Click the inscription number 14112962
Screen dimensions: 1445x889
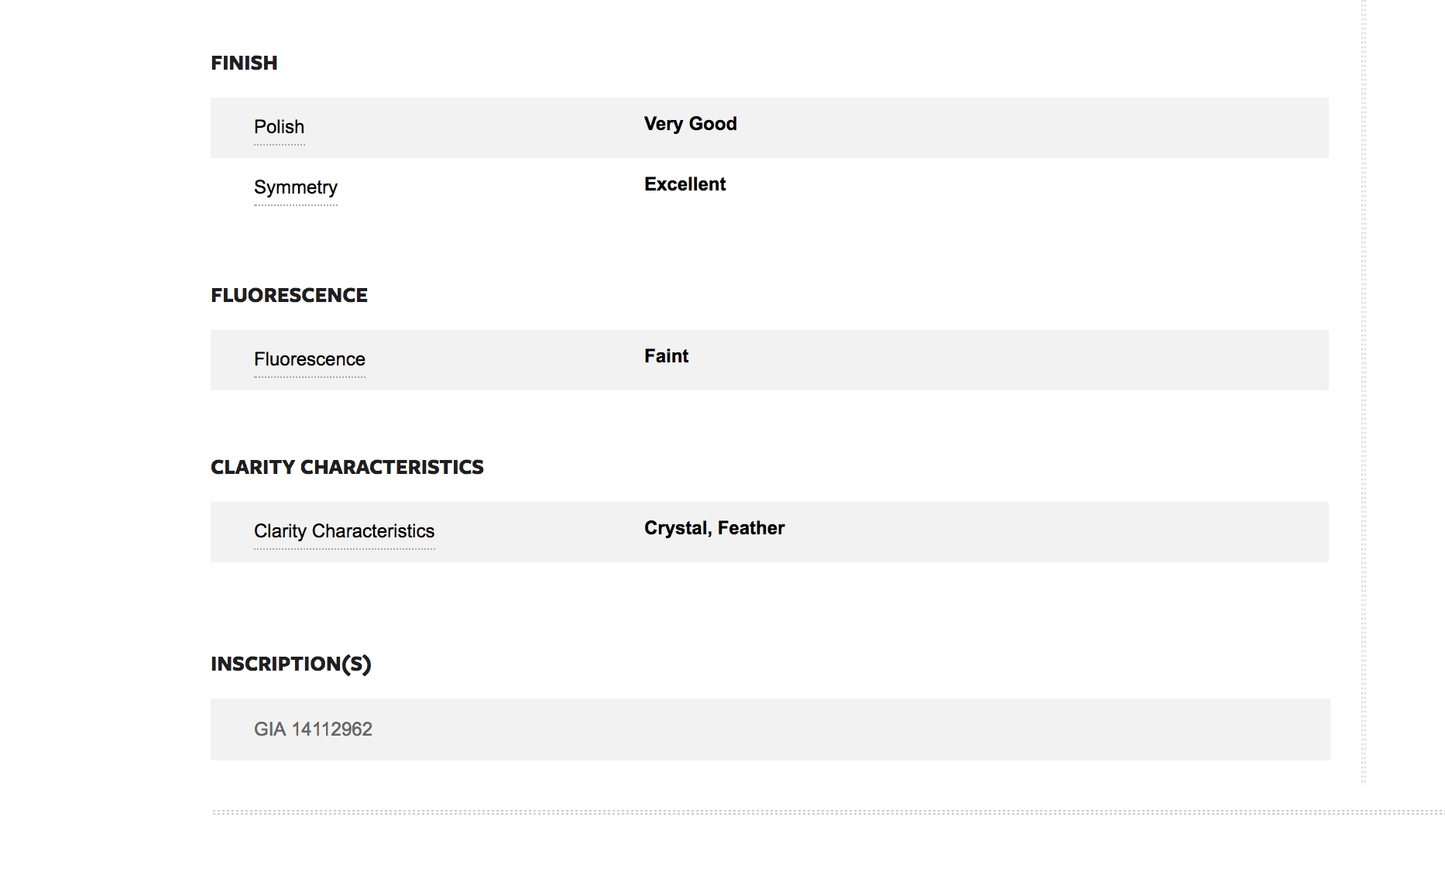[332, 729]
